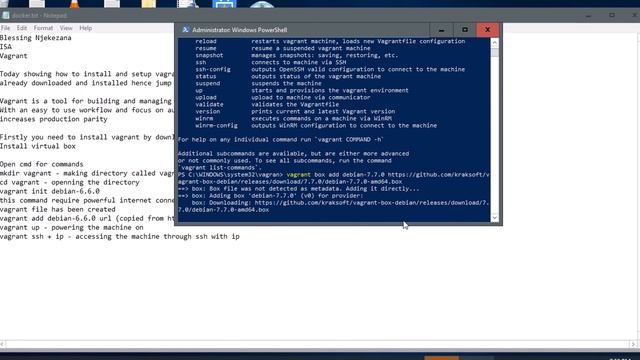Click 'For help on any individual command' line
This screenshot has height=360, width=640.
pyautogui.click(x=281, y=140)
